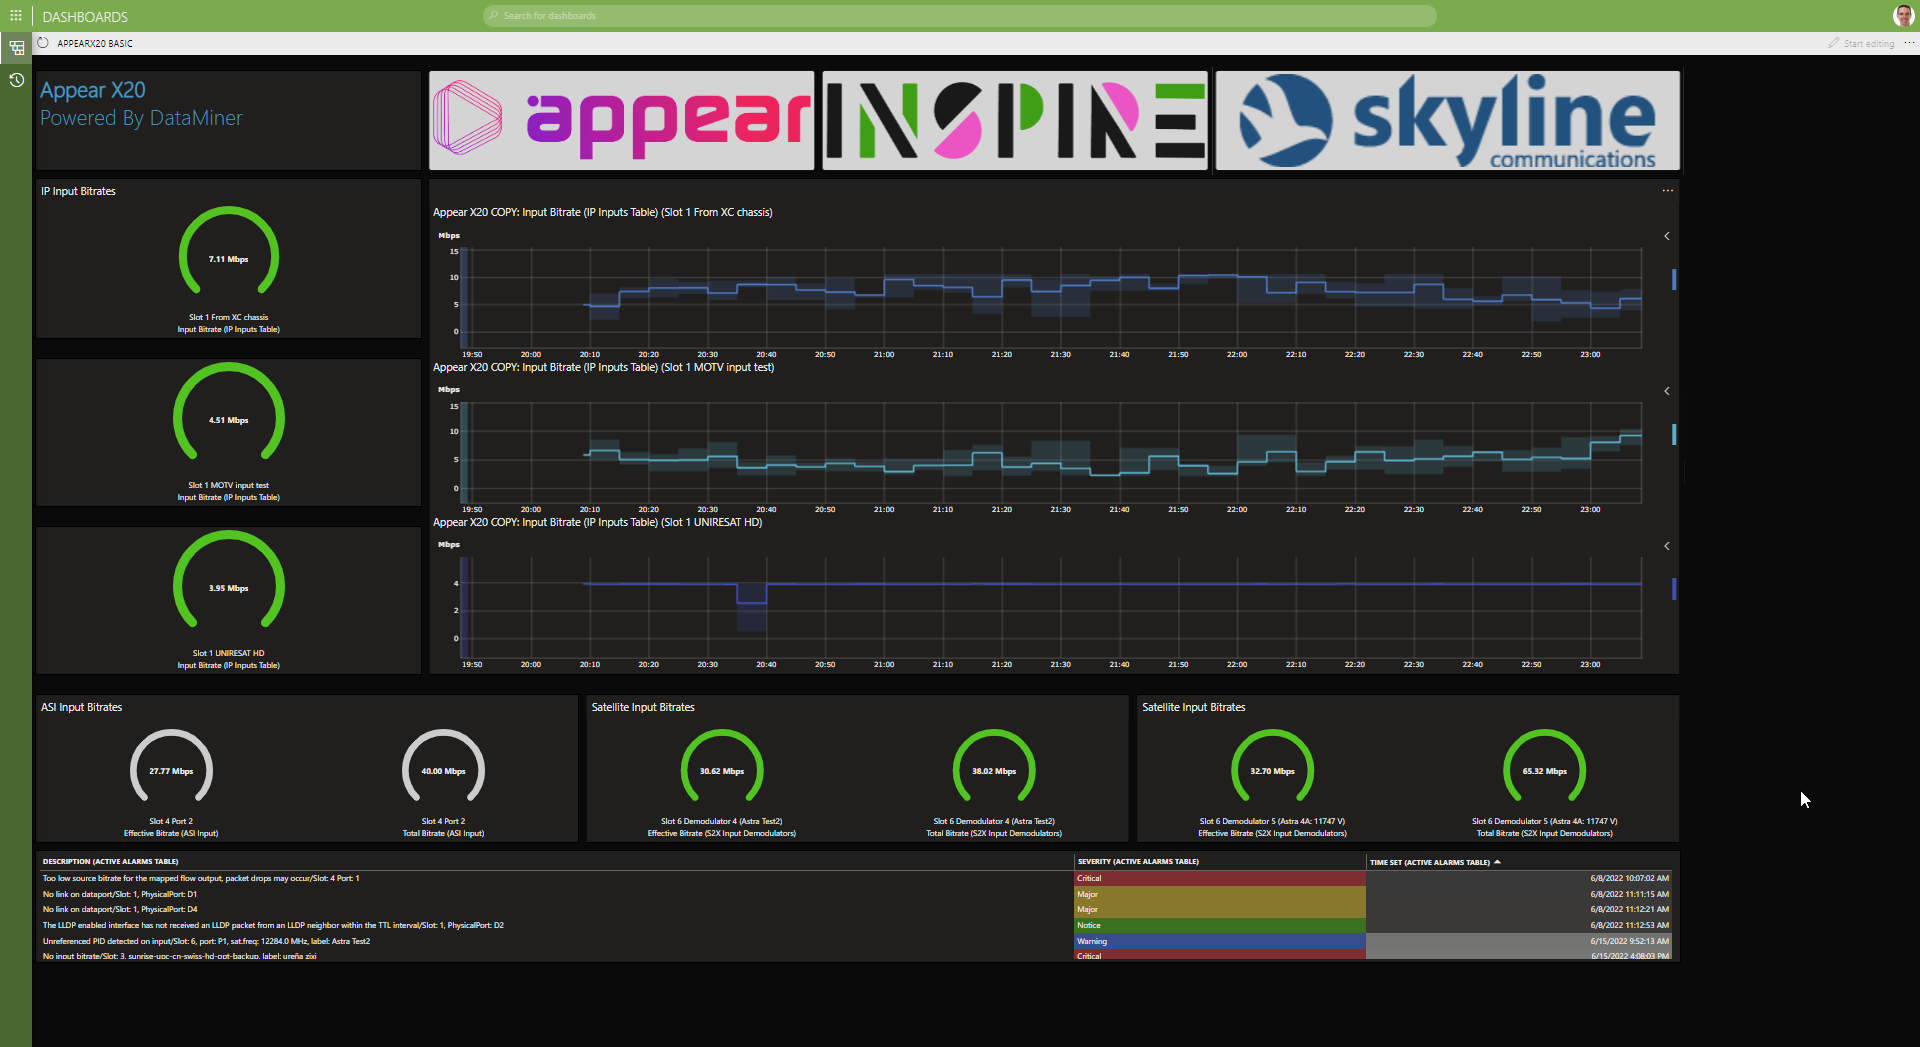The height and width of the screenshot is (1047, 1920).
Task: Click the 27.77 Mbps ASI gauge
Action: click(x=171, y=767)
